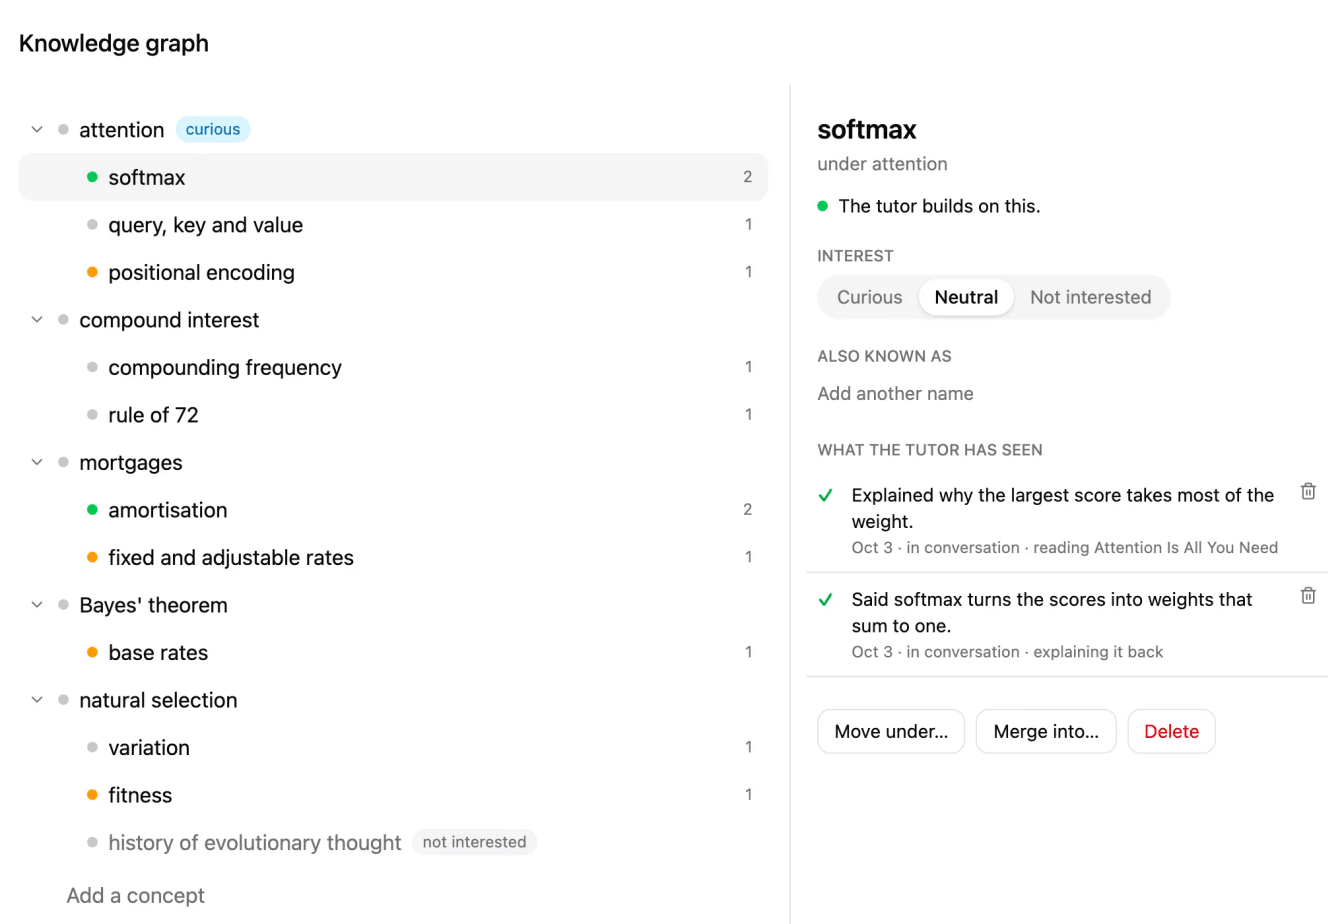Click the red Delete button
Image resolution: width=1344 pixels, height=924 pixels.
1171,732
